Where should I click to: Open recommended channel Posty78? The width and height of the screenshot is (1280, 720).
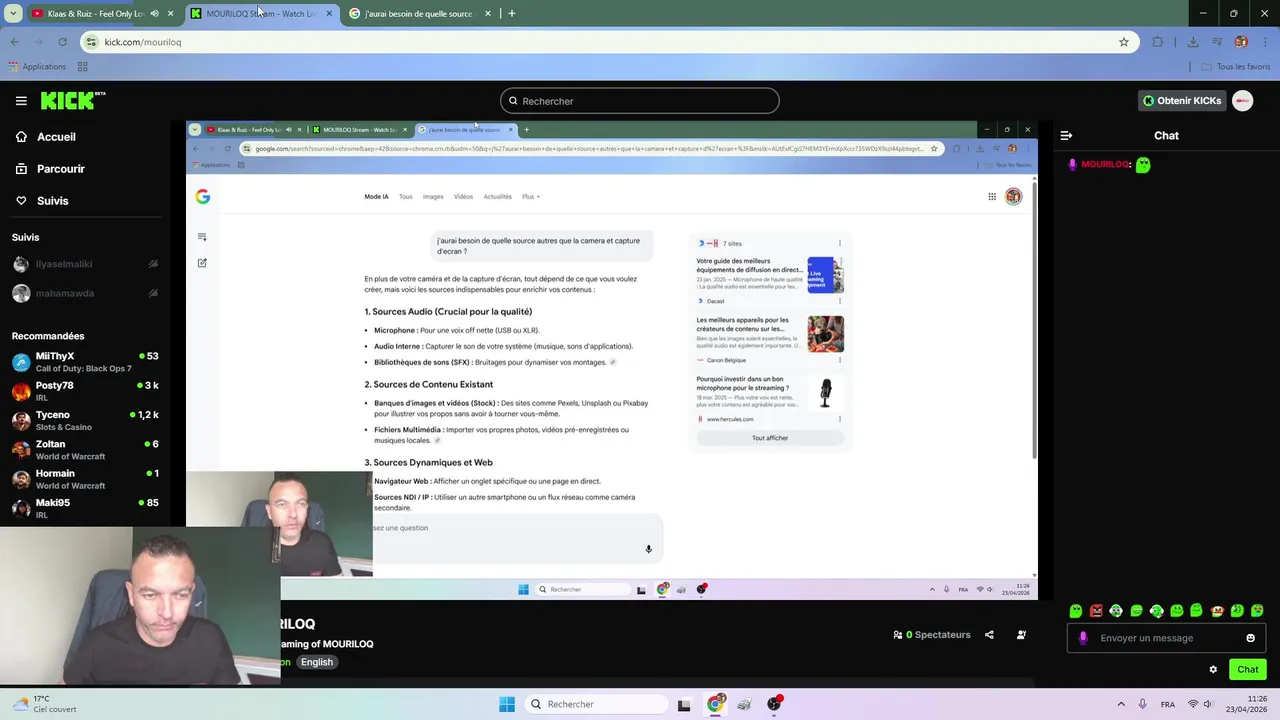(x=85, y=391)
